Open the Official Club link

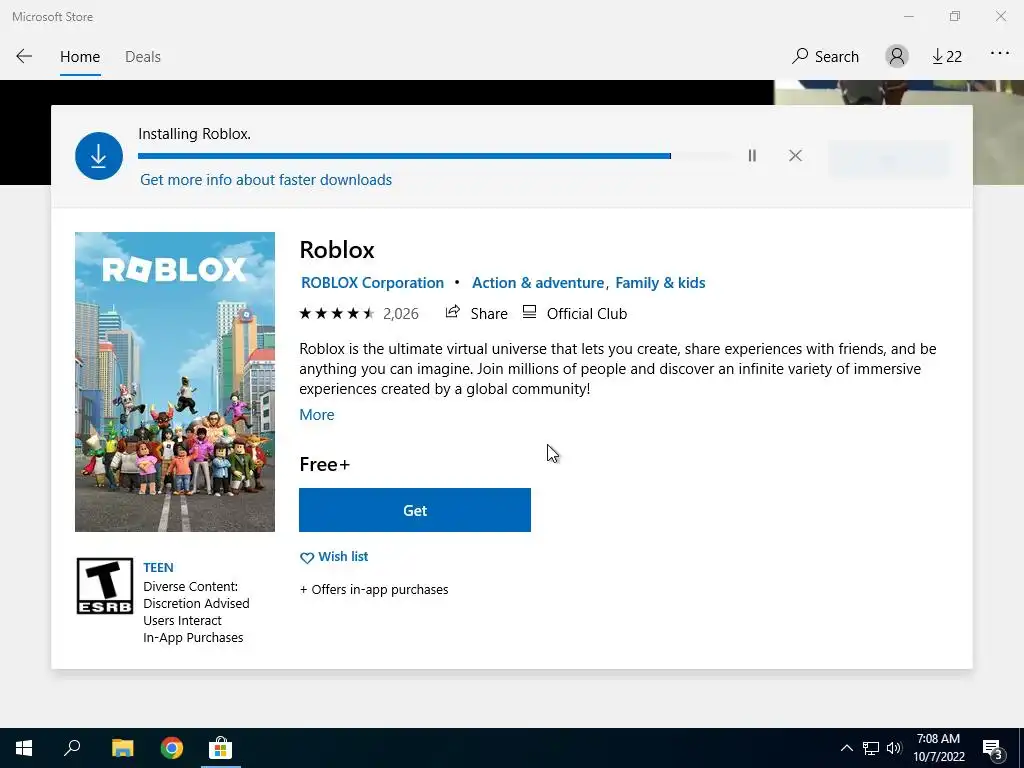(575, 313)
